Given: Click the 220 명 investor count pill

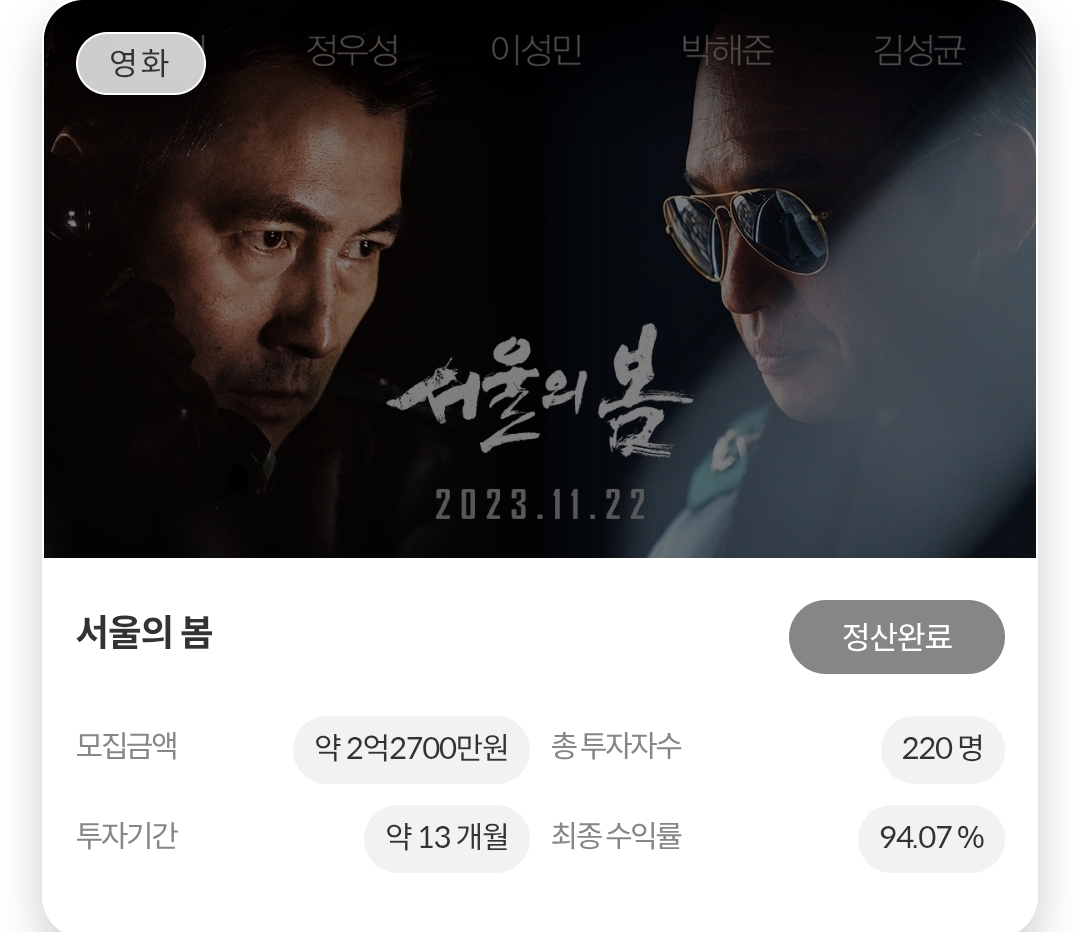Looking at the screenshot, I should (942, 749).
